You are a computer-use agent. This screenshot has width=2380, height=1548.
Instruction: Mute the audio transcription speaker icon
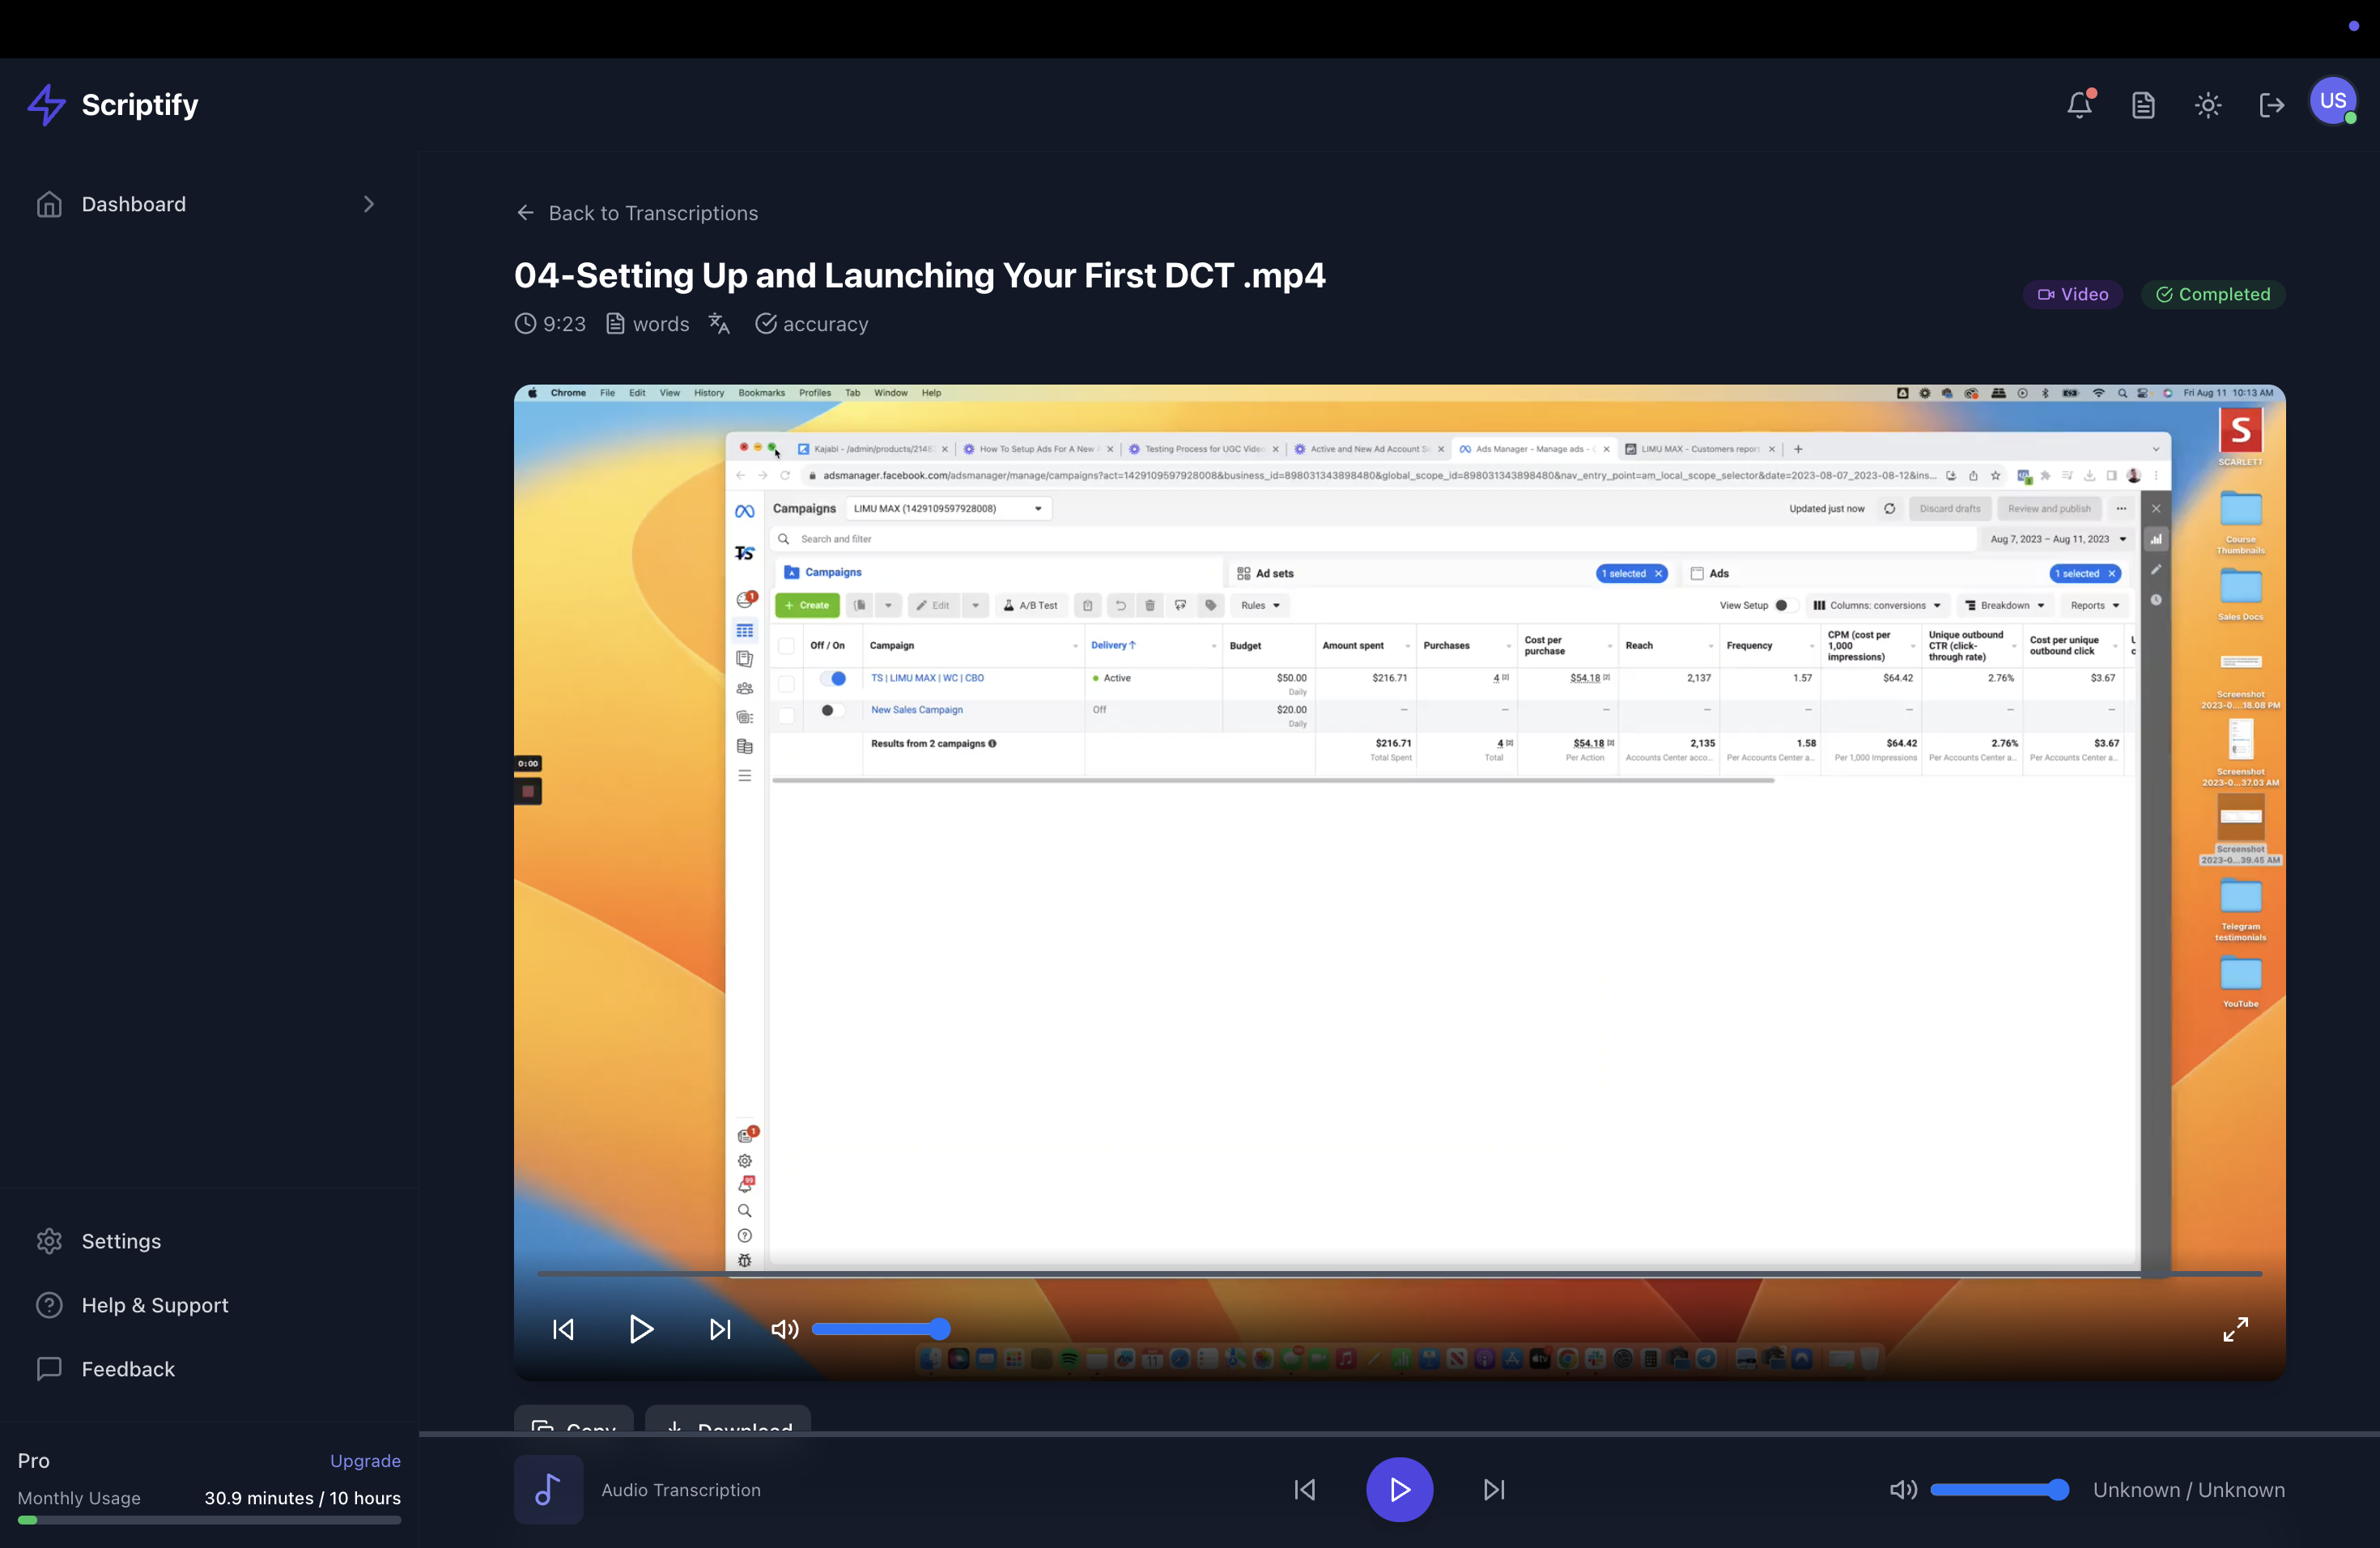(x=1903, y=1490)
